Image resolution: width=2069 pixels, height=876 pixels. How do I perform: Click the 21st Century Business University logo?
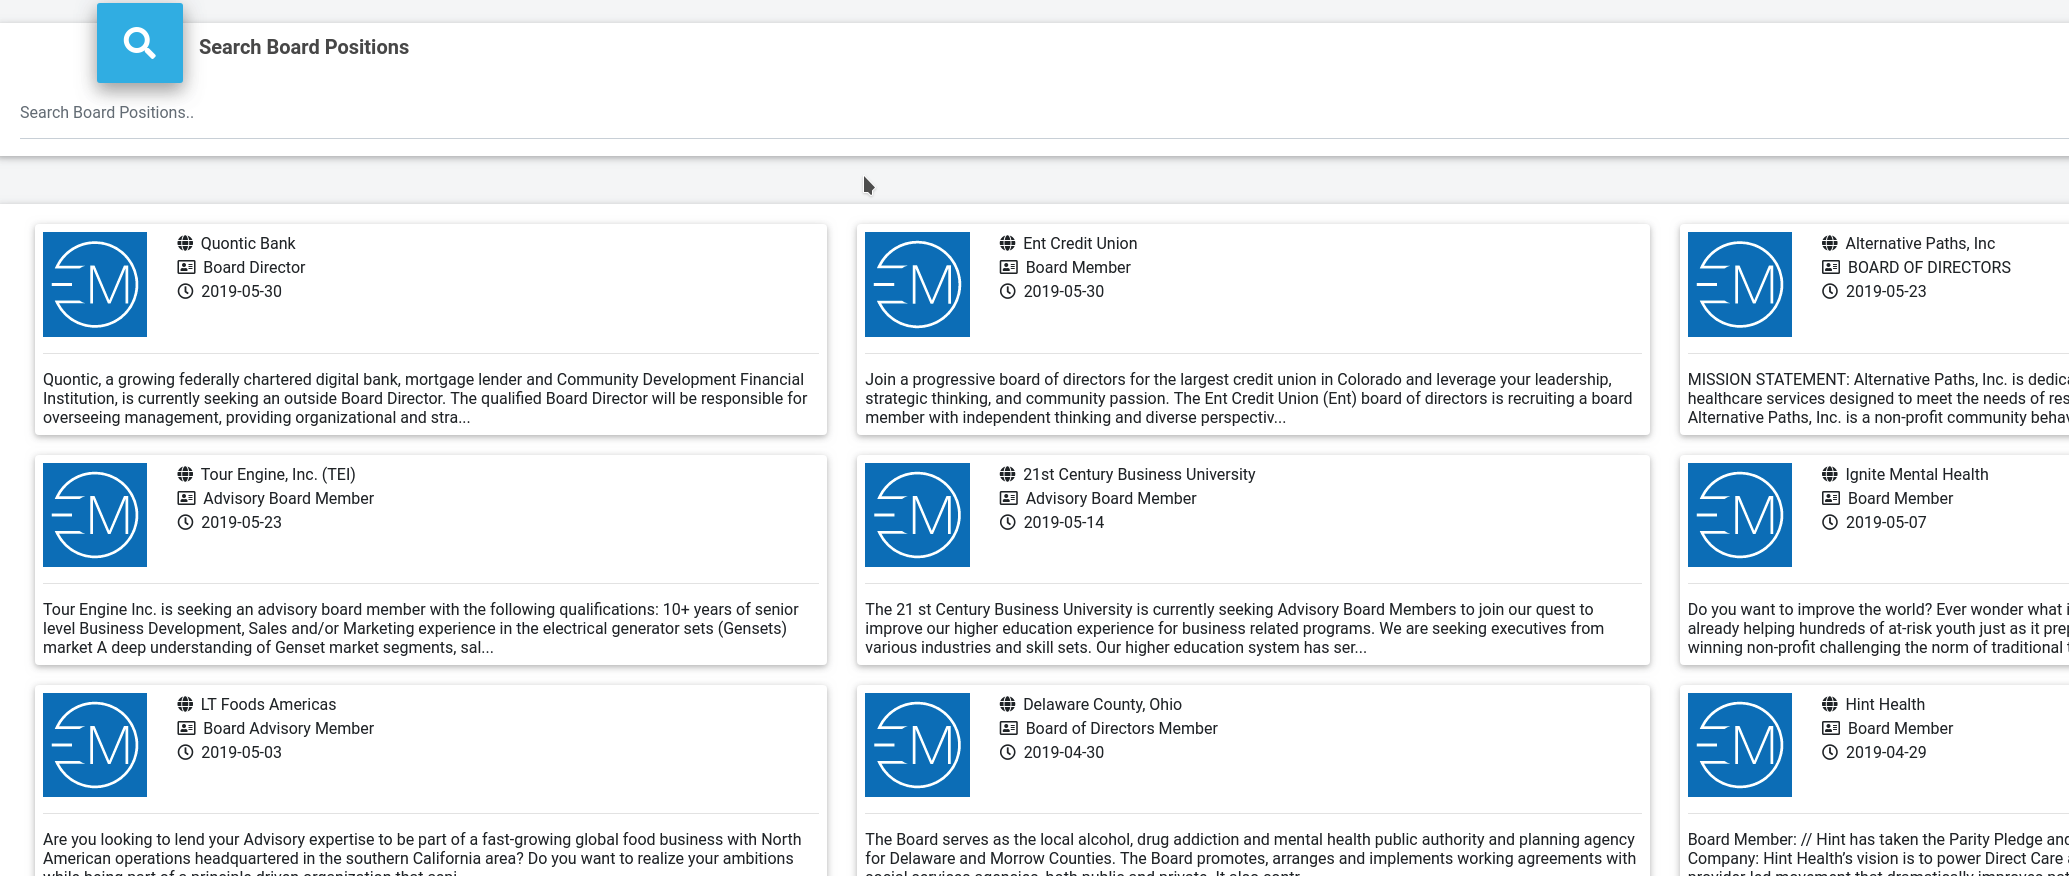click(917, 515)
